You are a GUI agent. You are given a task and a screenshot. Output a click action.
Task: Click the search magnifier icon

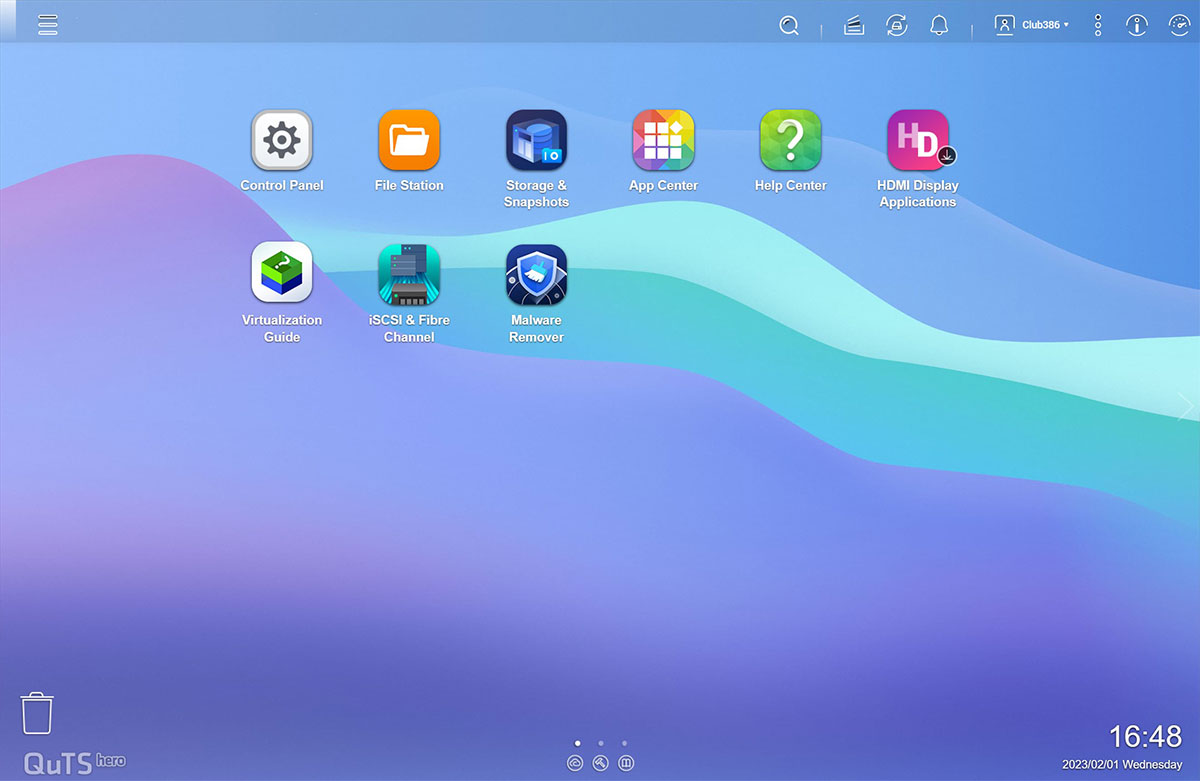tap(789, 26)
